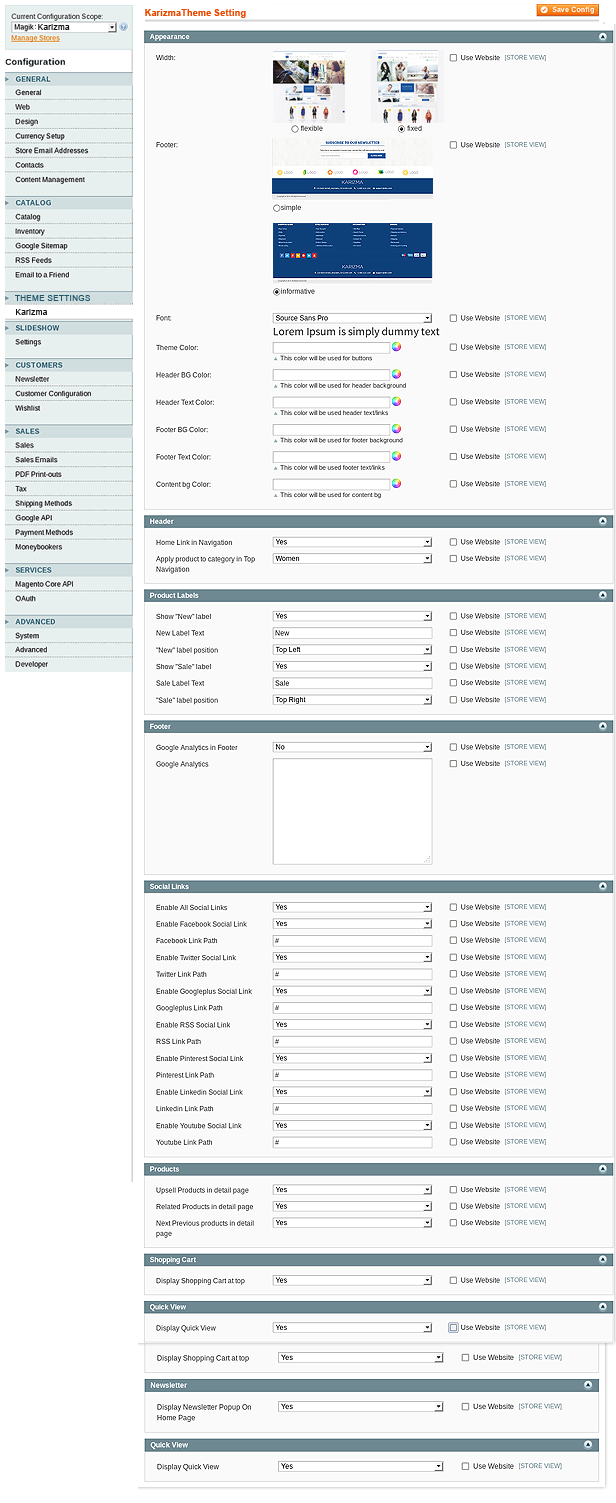Viewport: 616px width, 1503px height.
Task: Click the informative footer preview thumbnail
Action: [353, 254]
